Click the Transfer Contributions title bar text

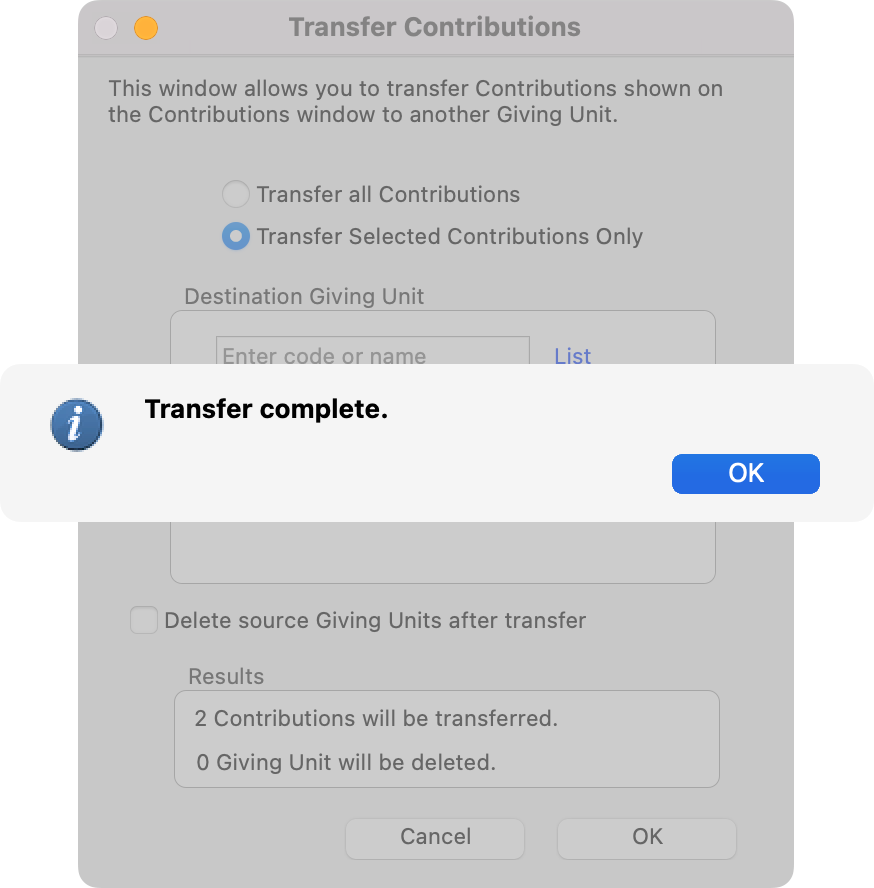coord(434,27)
